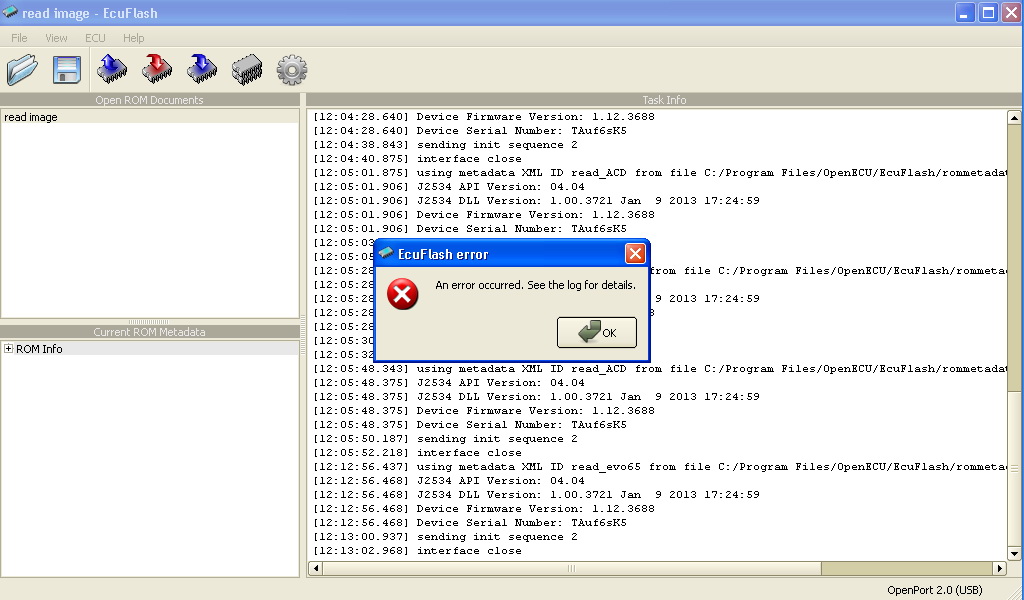This screenshot has width=1024, height=600.
Task: Click the test write blue down arrow icon
Action: click(202, 69)
